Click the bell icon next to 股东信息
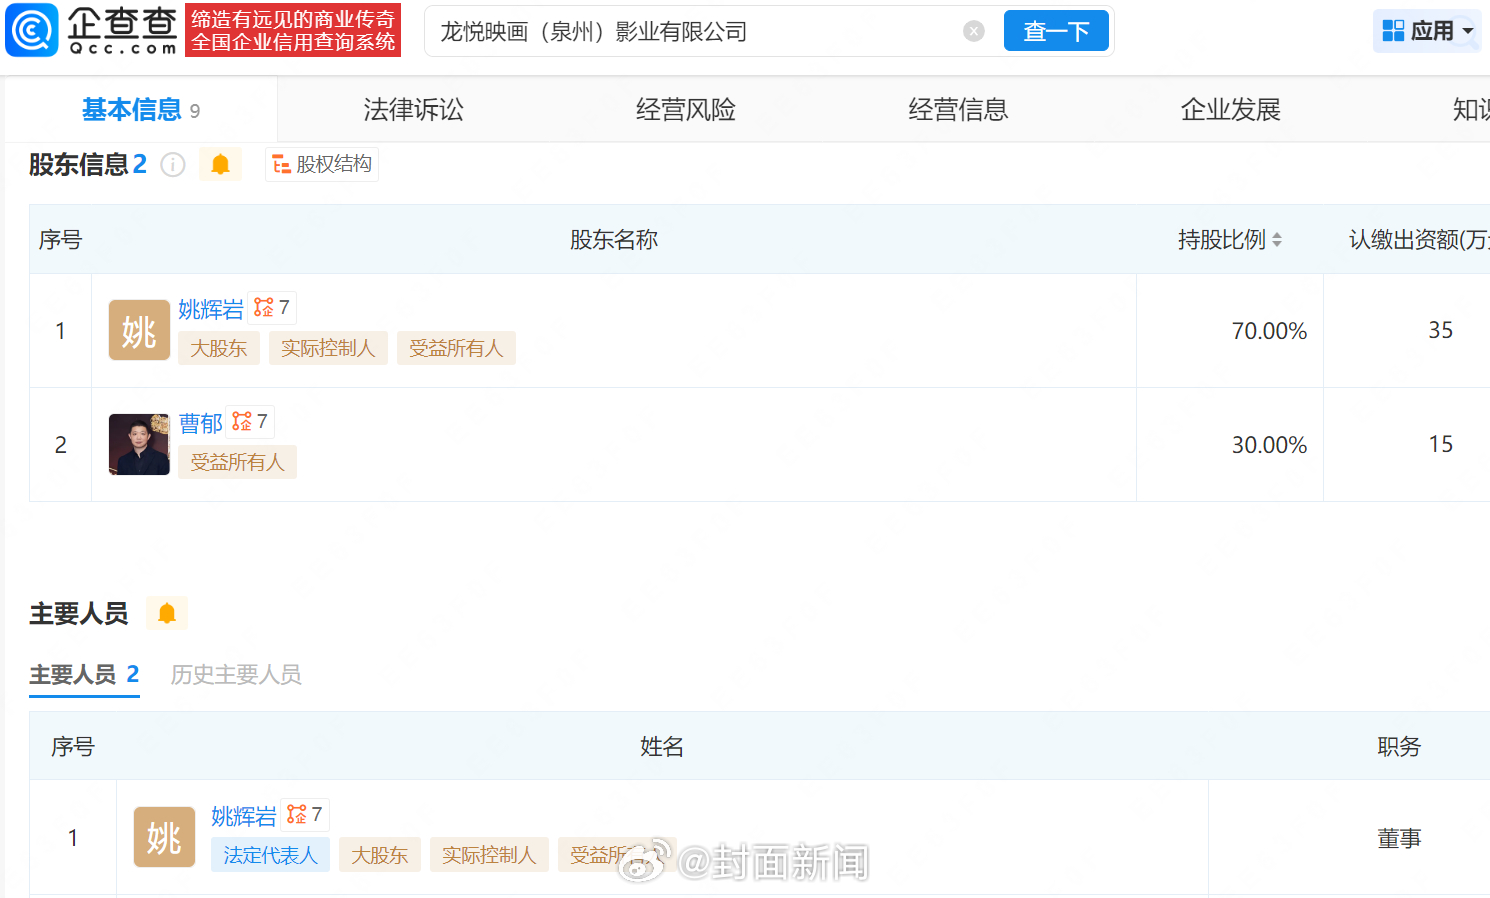The height and width of the screenshot is (898, 1490). 220,164
